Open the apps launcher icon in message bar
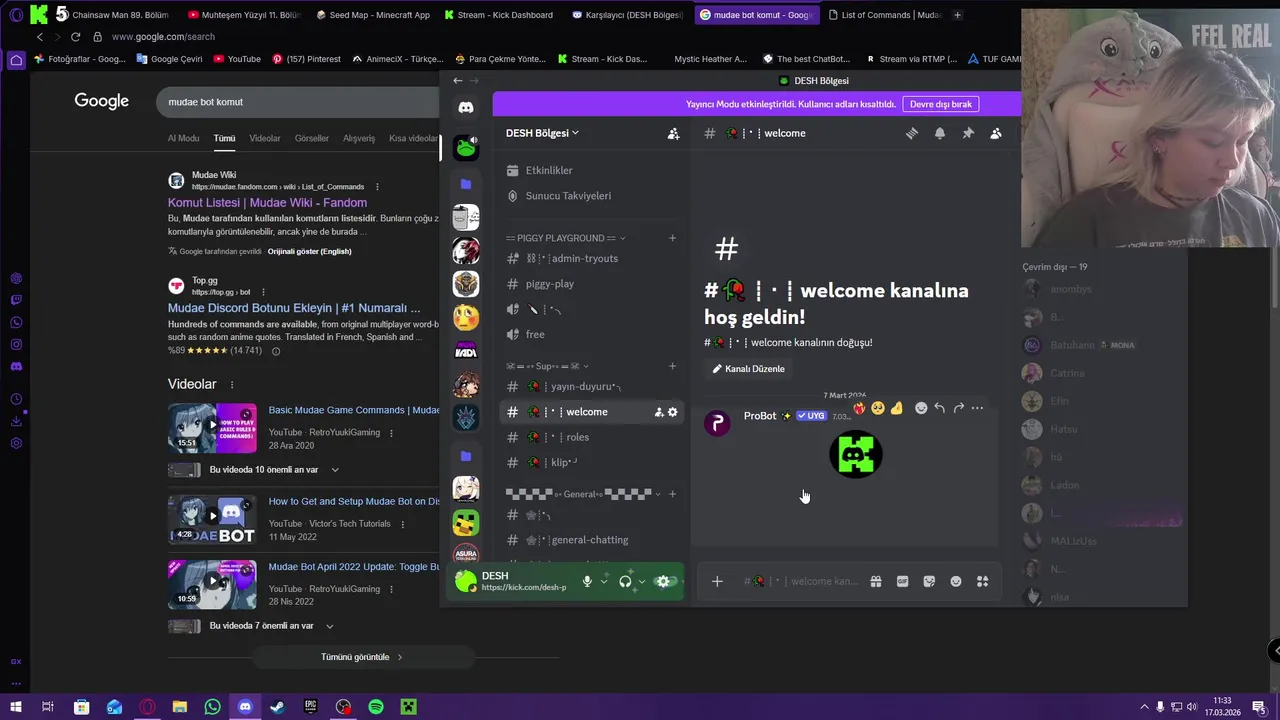The image size is (1280, 720). (x=982, y=581)
